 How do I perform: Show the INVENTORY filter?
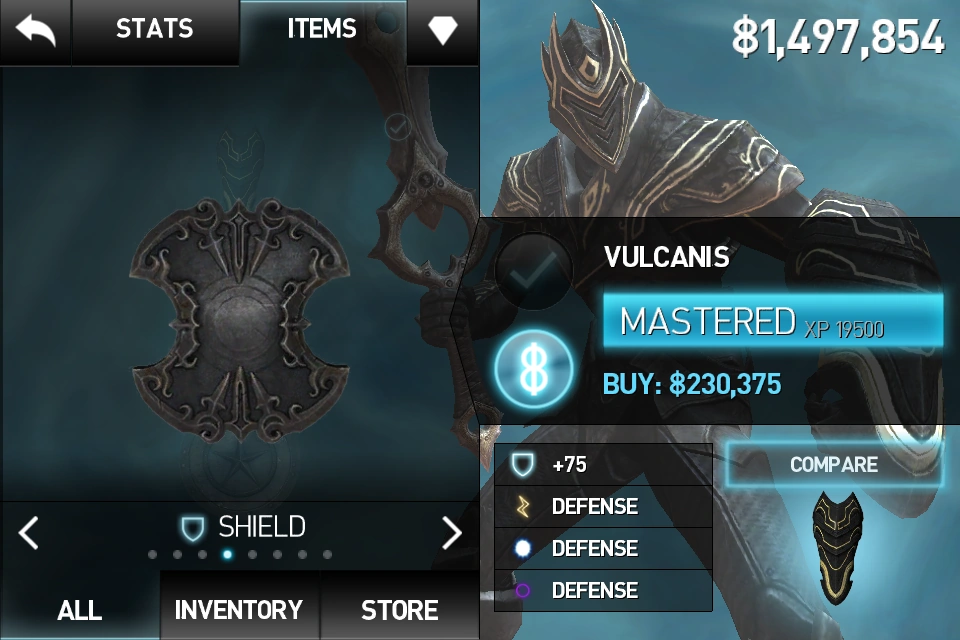pos(239,610)
